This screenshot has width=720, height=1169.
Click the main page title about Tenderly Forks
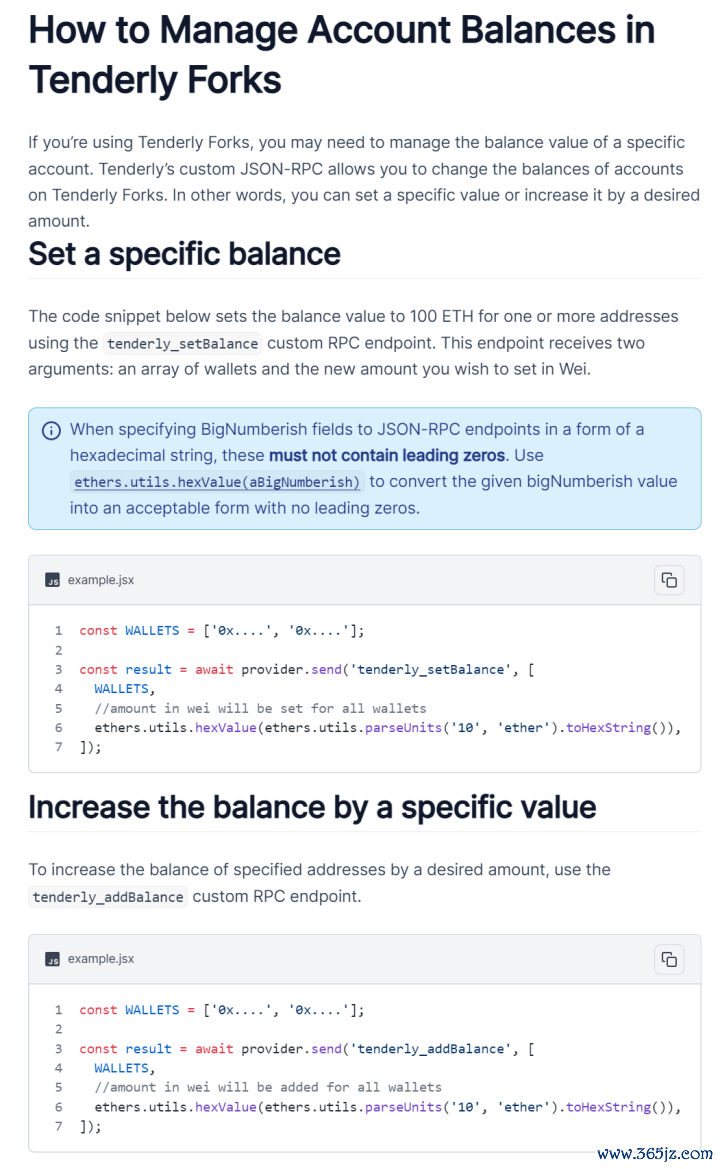(x=341, y=54)
